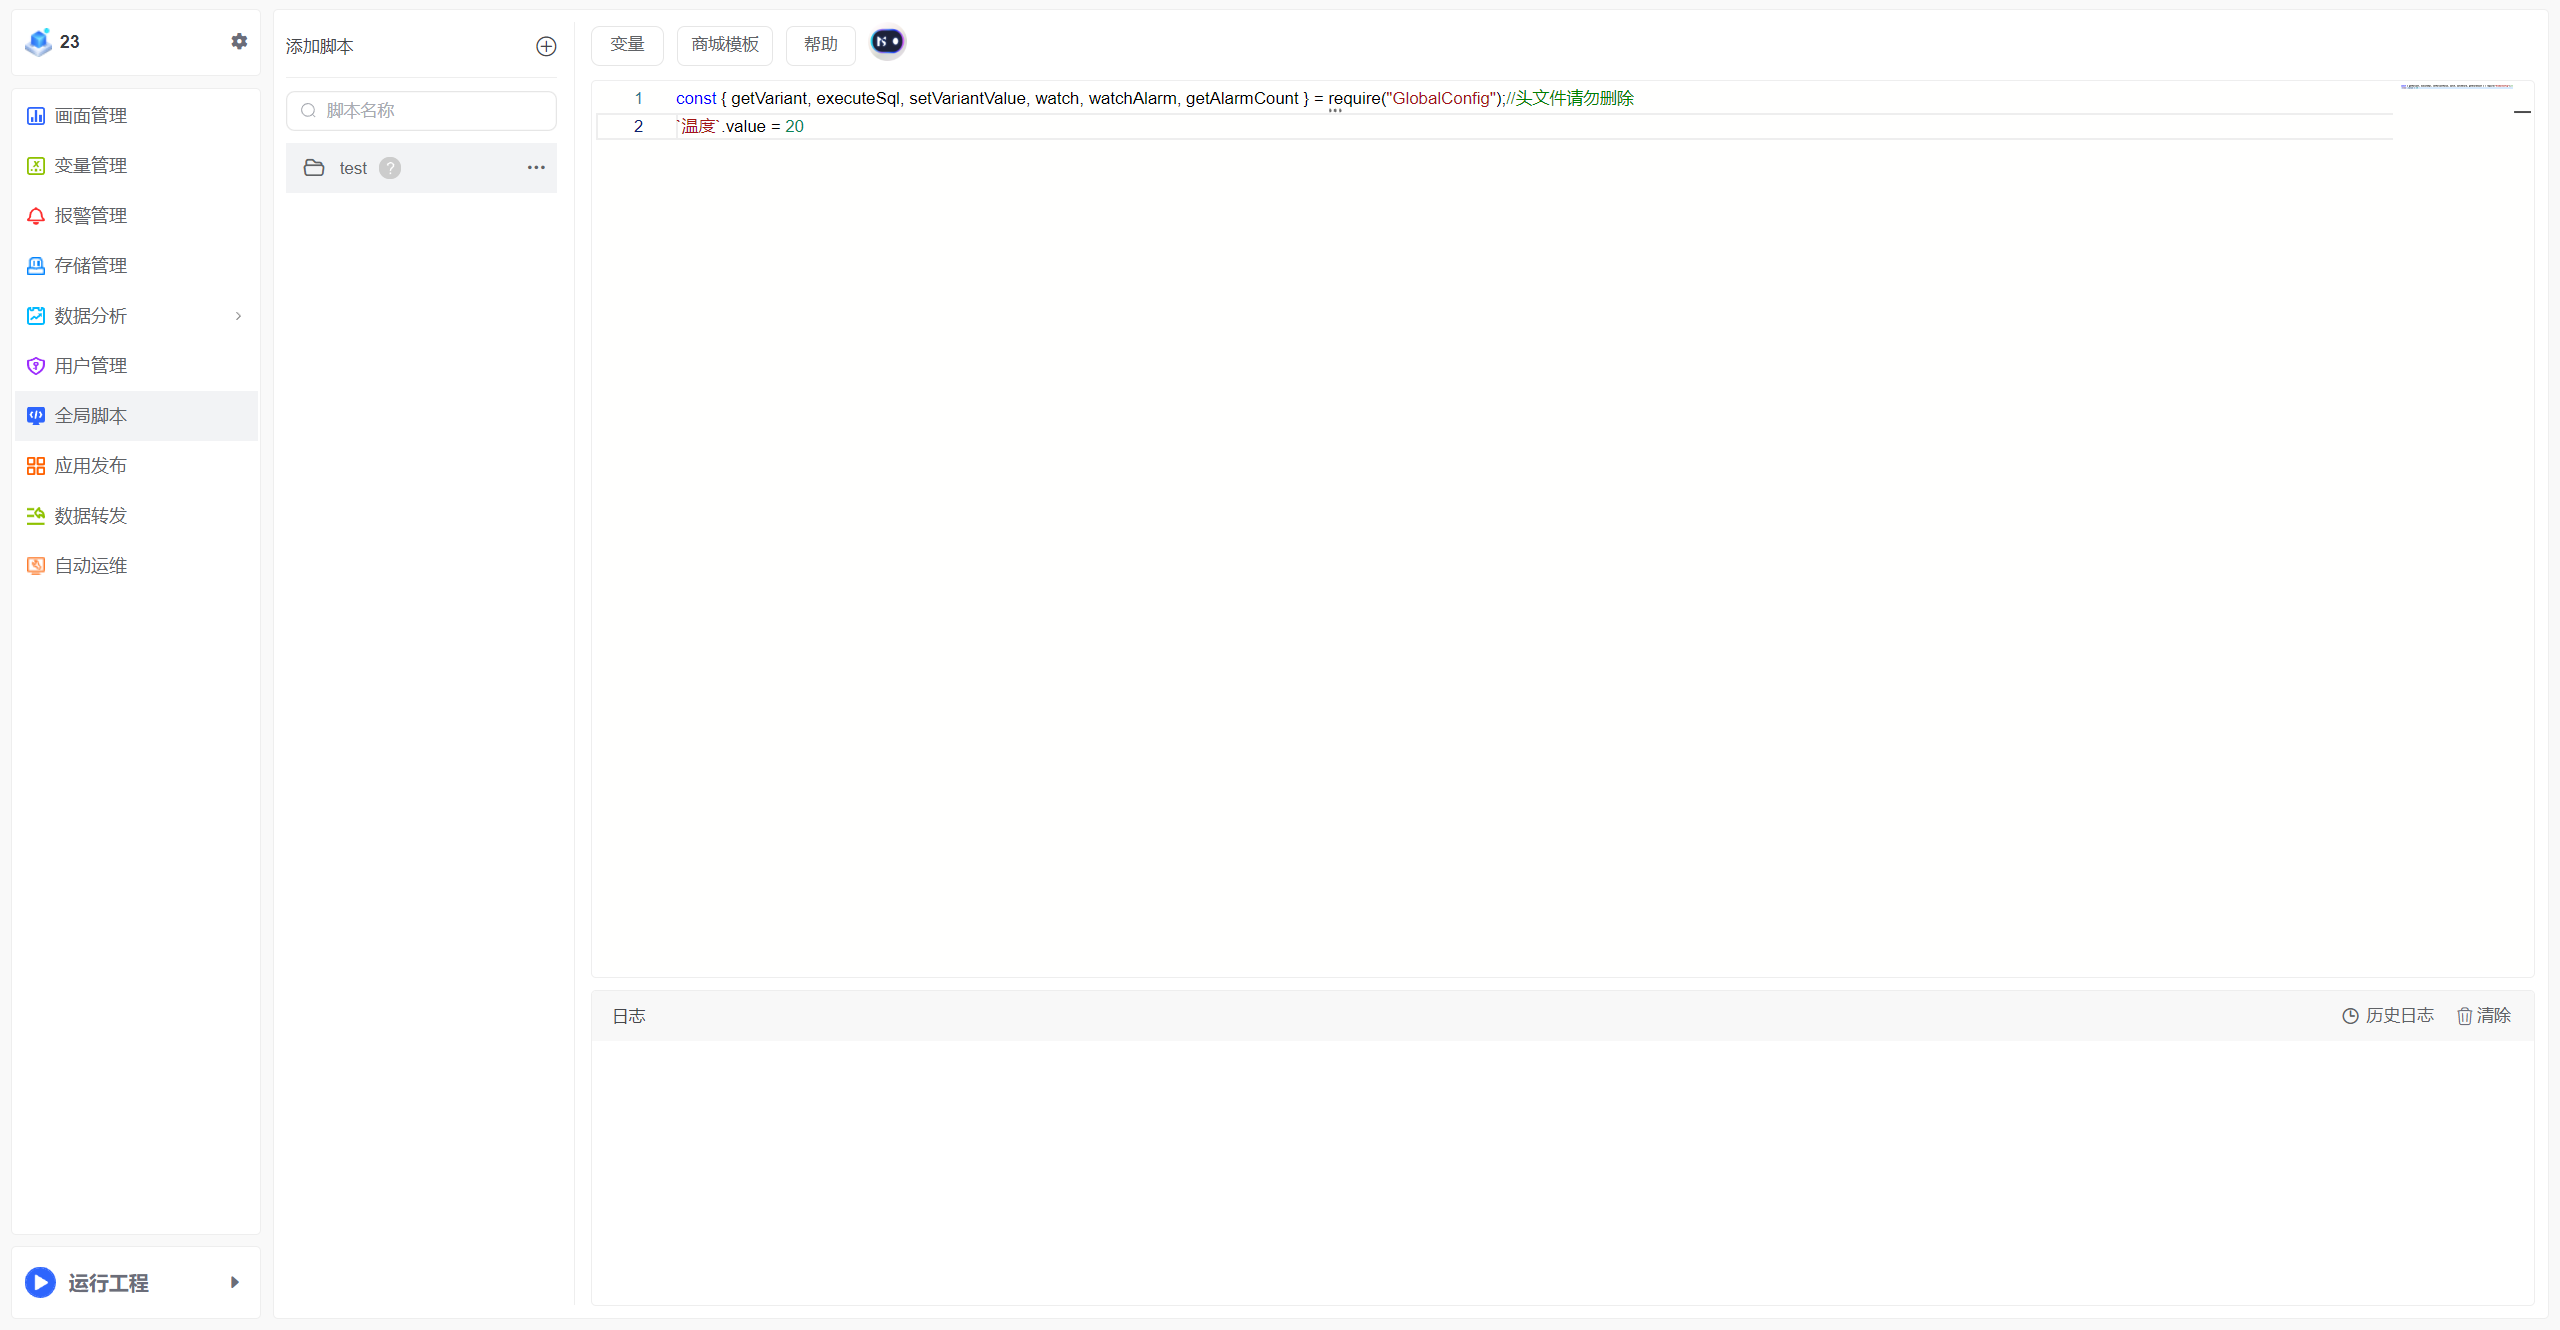Open 报警管理 bell item

pos(90,216)
